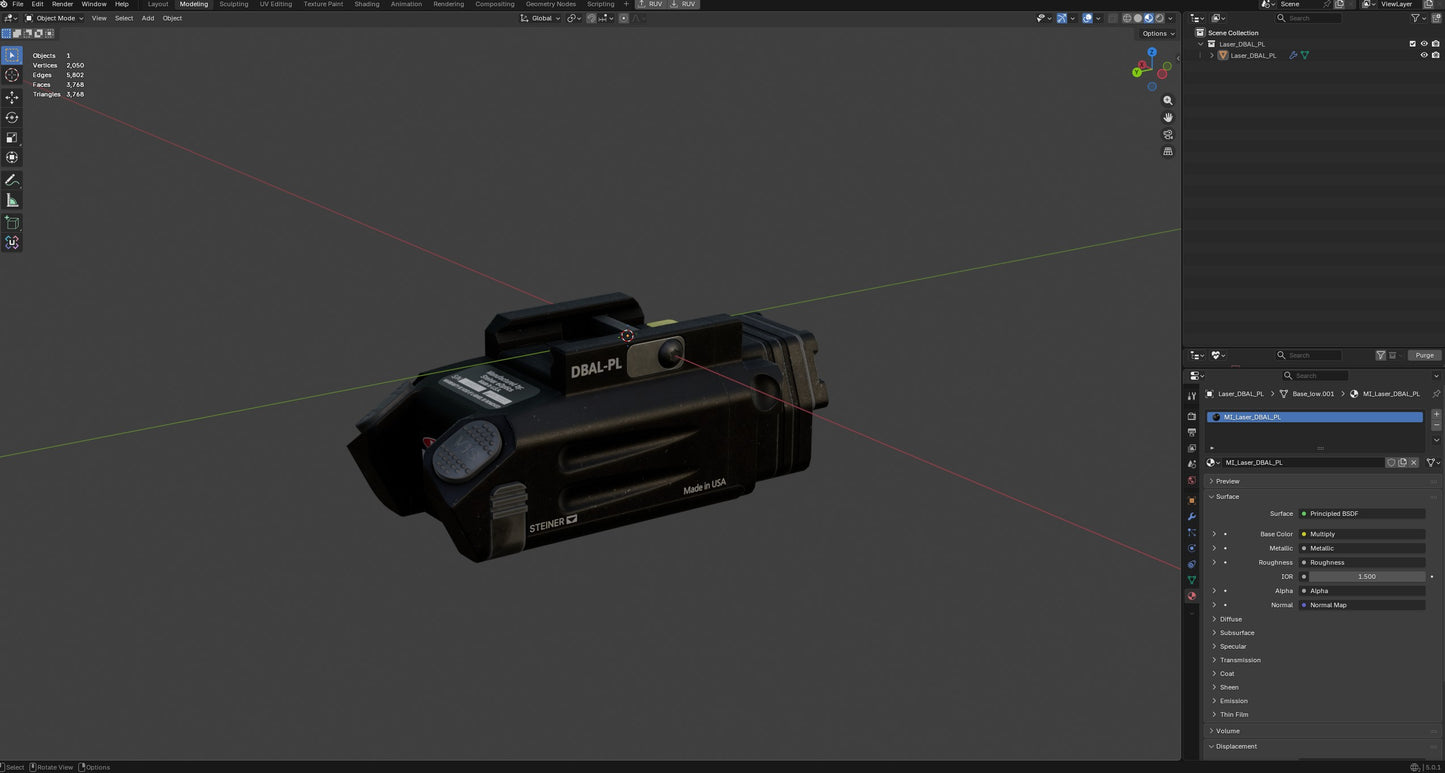Select the Measure tool
The image size is (1445, 773).
[12, 200]
